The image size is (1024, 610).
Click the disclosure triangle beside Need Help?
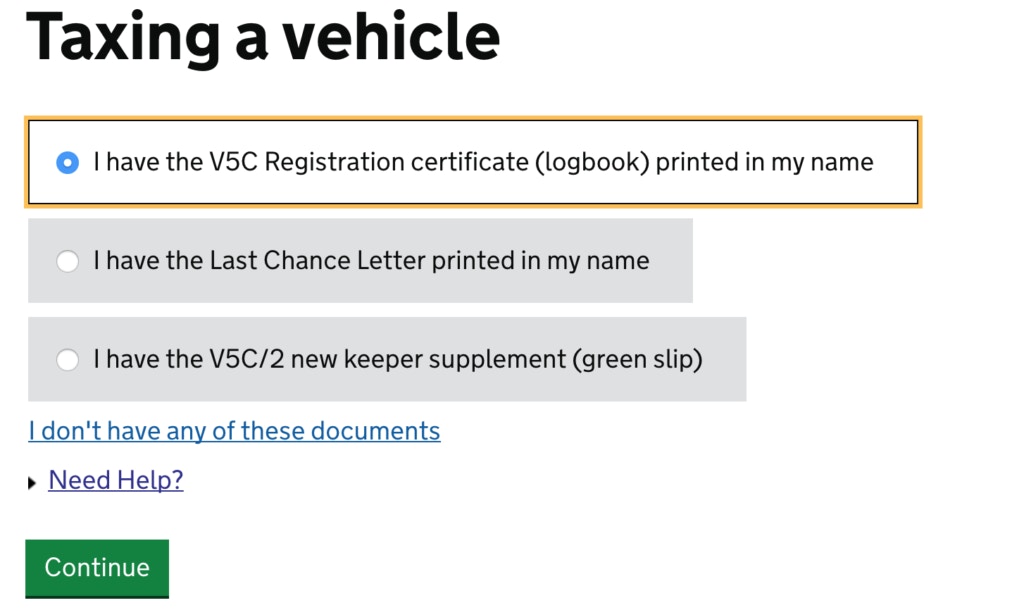tap(31, 482)
